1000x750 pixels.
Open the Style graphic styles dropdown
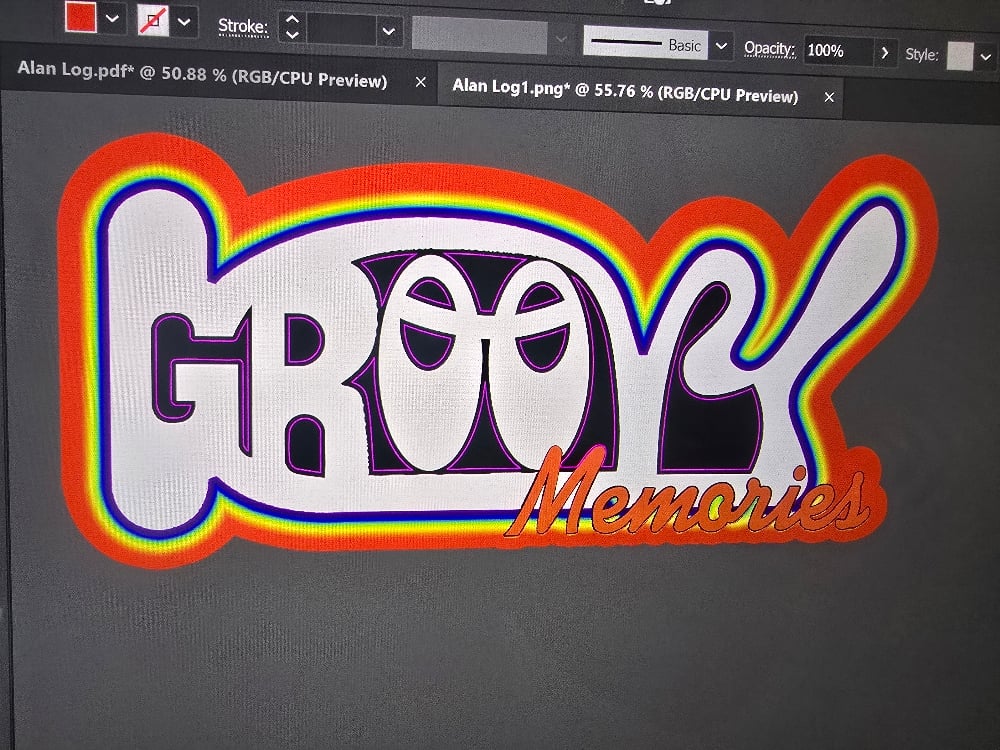click(987, 56)
